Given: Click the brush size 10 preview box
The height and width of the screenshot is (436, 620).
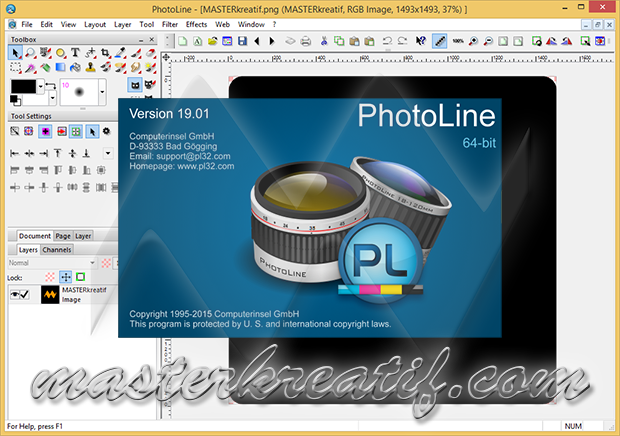Looking at the screenshot, I should pyautogui.click(x=79, y=92).
